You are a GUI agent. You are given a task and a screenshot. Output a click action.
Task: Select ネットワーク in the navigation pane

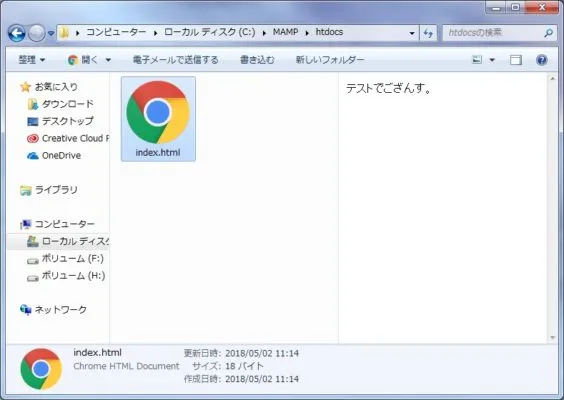(61, 310)
